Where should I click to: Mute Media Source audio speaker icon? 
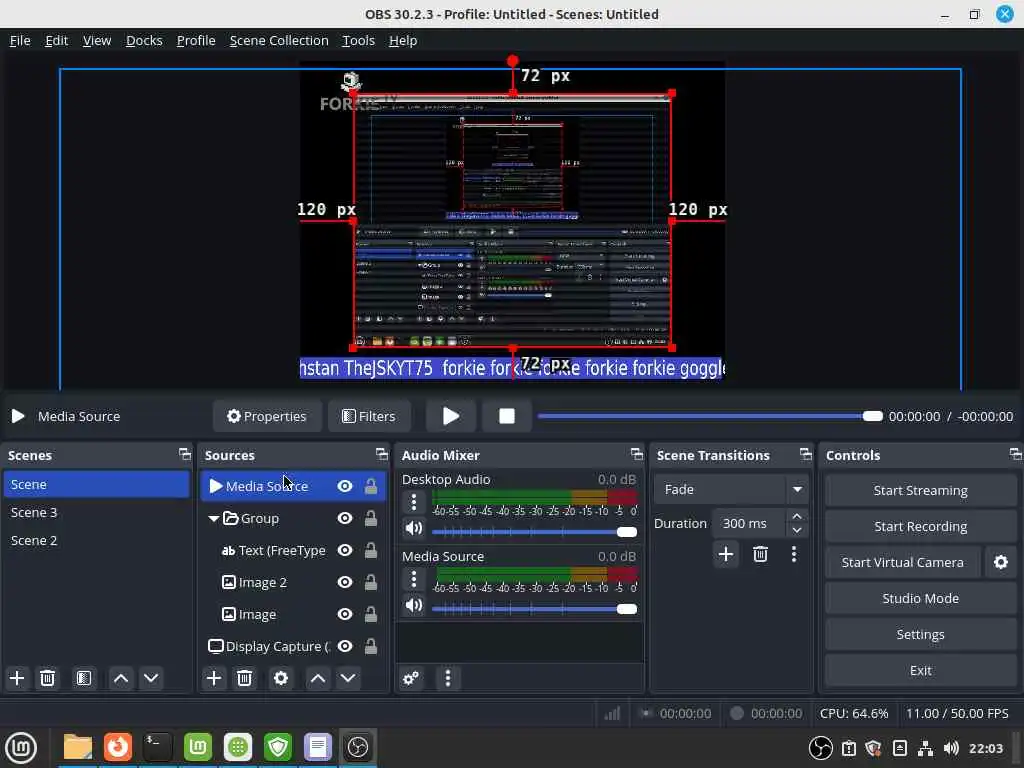pos(413,605)
